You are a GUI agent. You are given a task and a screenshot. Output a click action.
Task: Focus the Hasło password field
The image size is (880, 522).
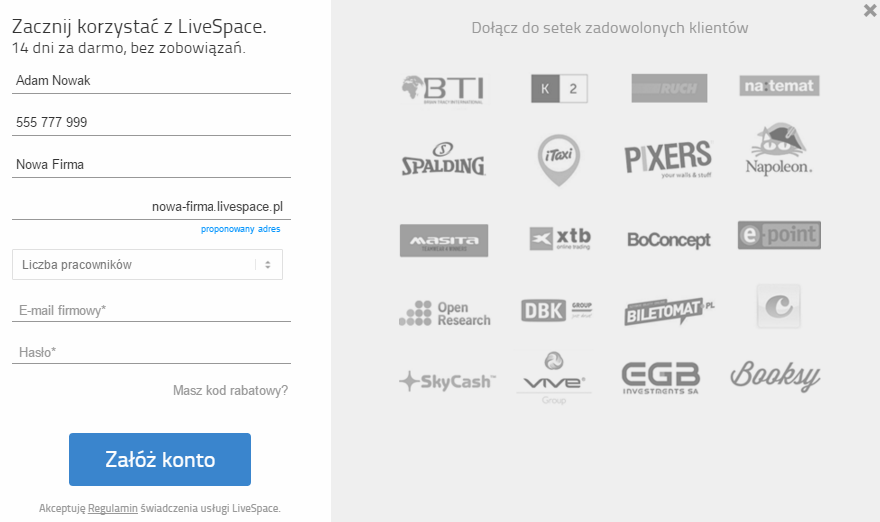coord(152,352)
